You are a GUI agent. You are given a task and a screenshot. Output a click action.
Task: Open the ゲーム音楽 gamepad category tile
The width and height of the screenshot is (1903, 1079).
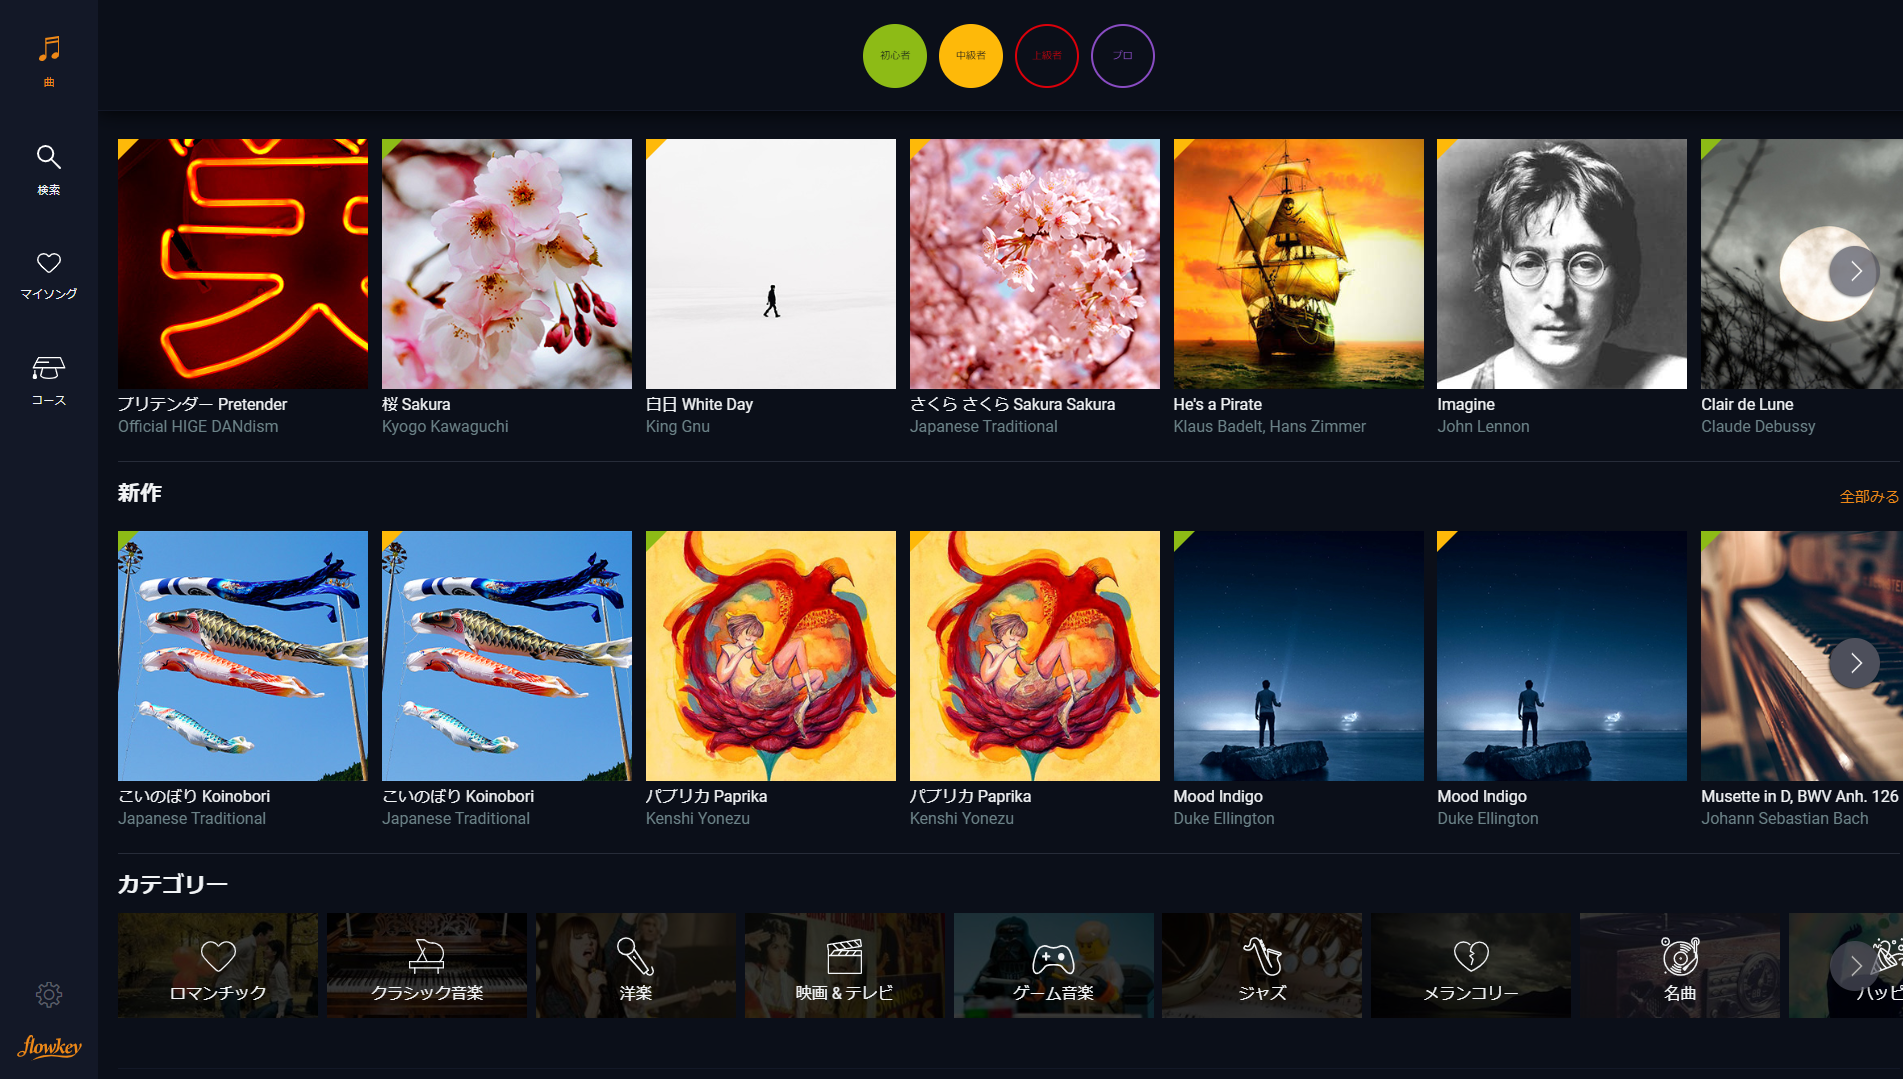click(x=1054, y=965)
